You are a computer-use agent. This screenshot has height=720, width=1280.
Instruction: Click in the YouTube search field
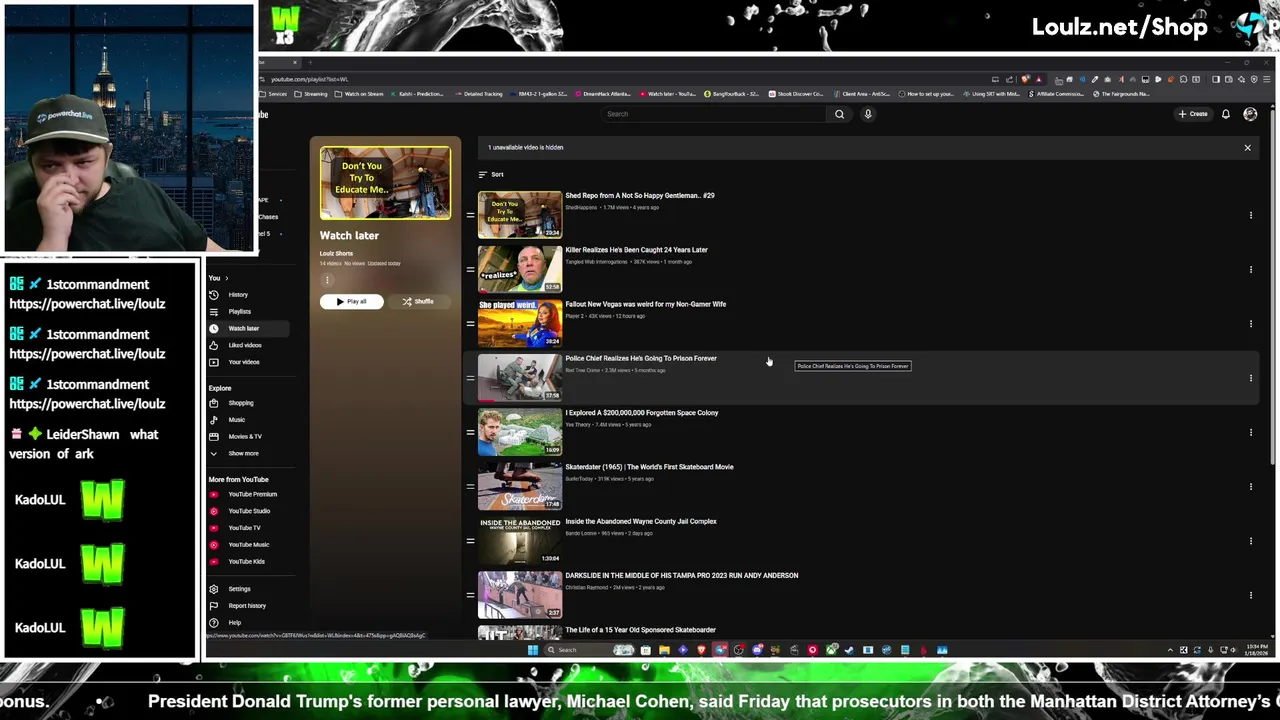714,114
